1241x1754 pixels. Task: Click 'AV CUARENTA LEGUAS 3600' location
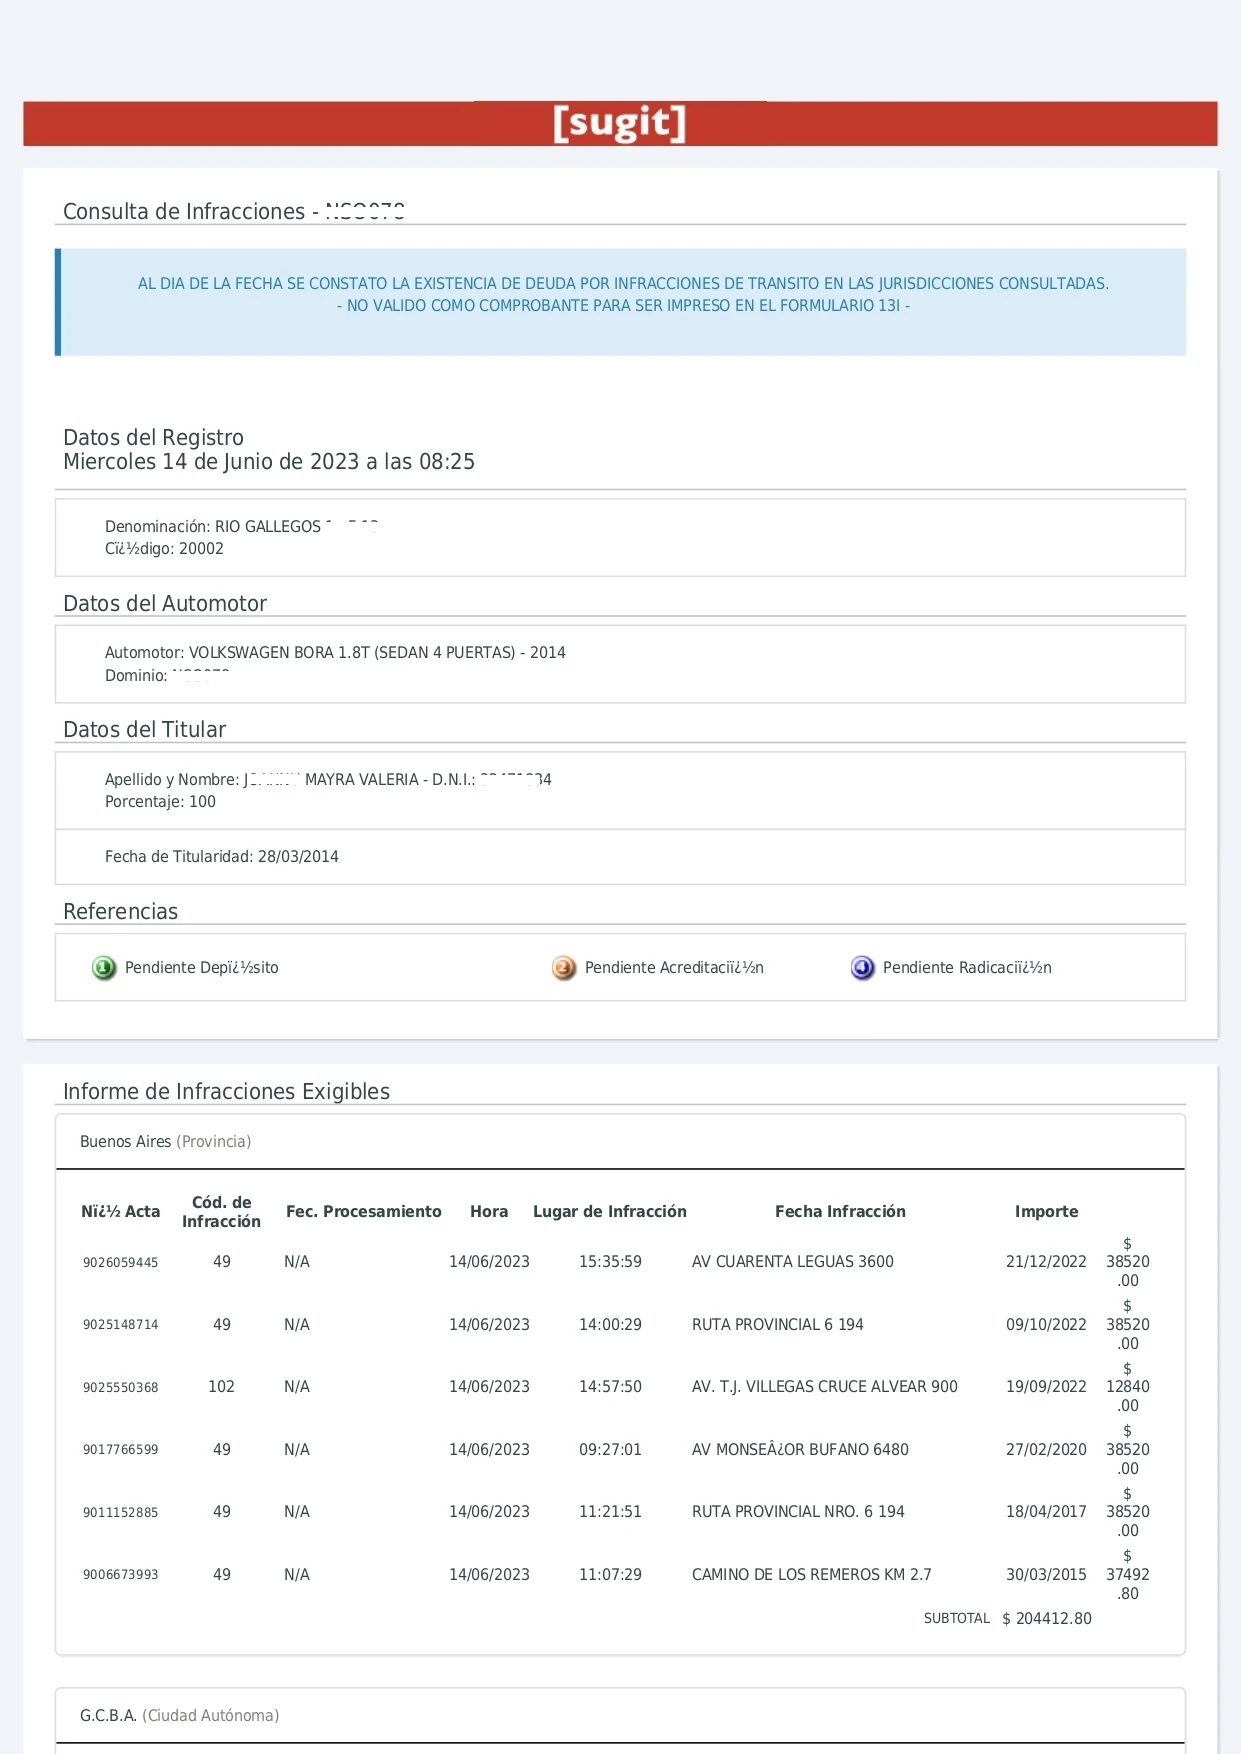pos(793,1262)
